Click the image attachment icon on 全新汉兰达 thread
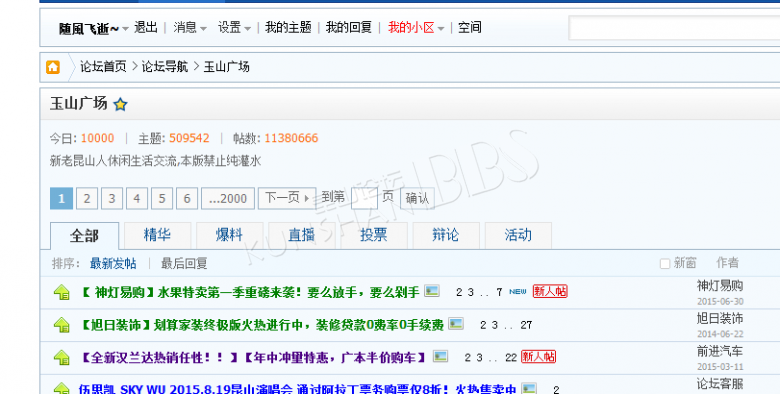This screenshot has height=394, width=780. 440,356
